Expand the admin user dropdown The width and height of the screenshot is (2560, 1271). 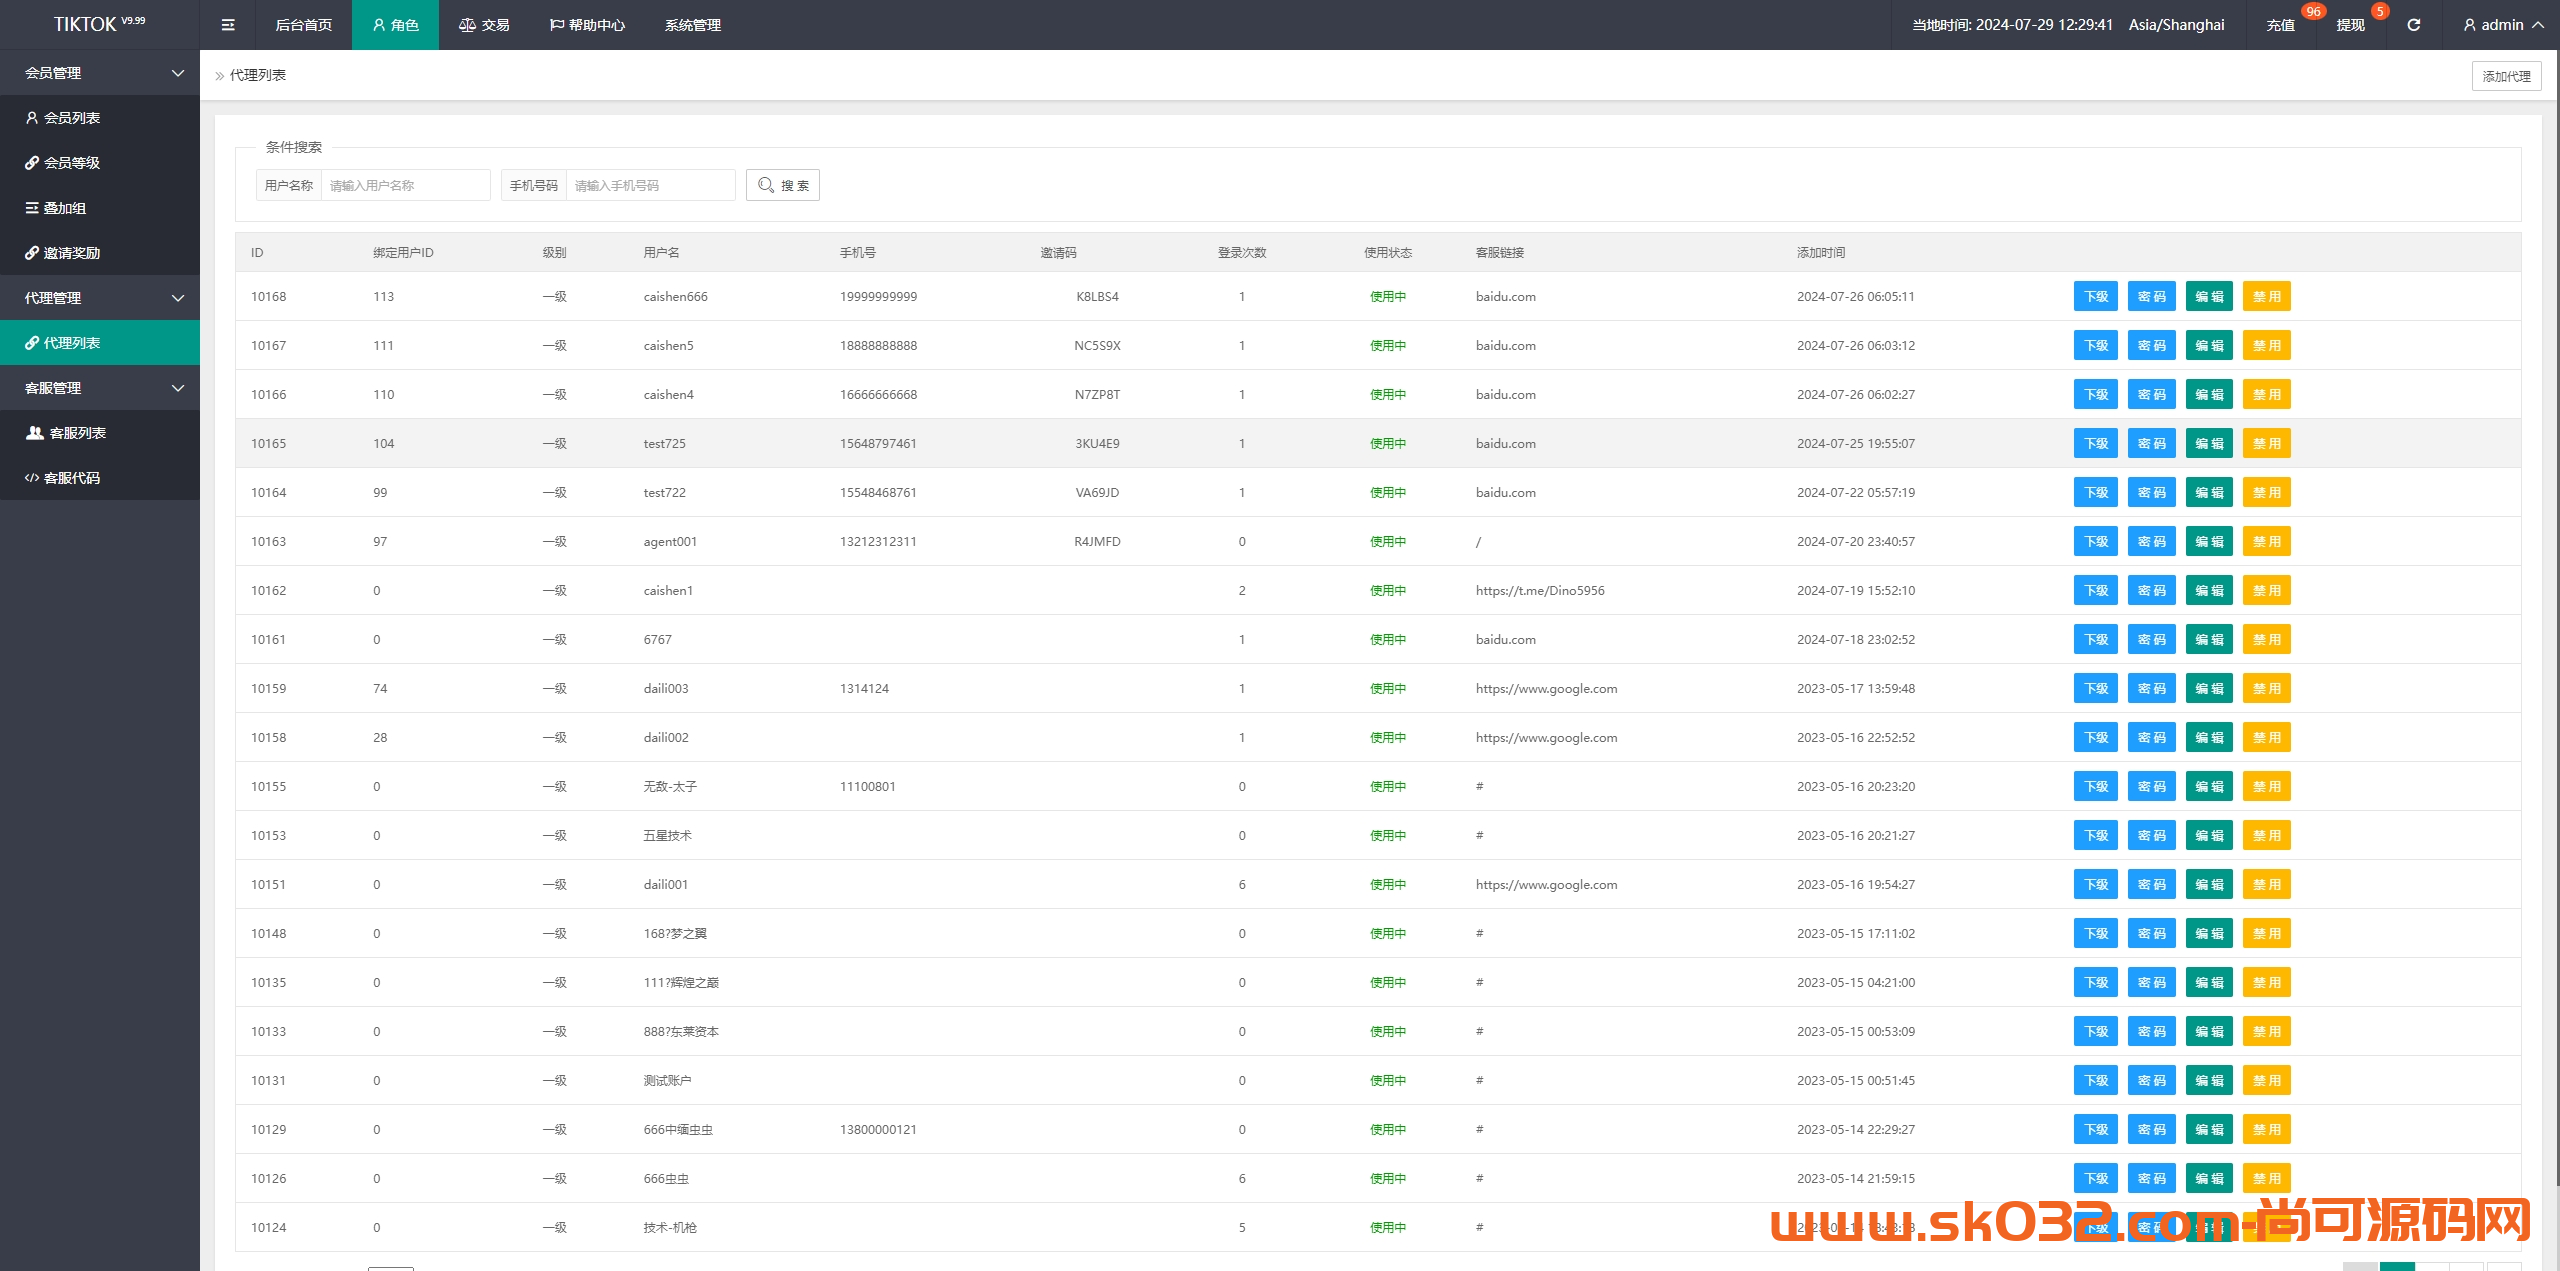coord(2504,25)
